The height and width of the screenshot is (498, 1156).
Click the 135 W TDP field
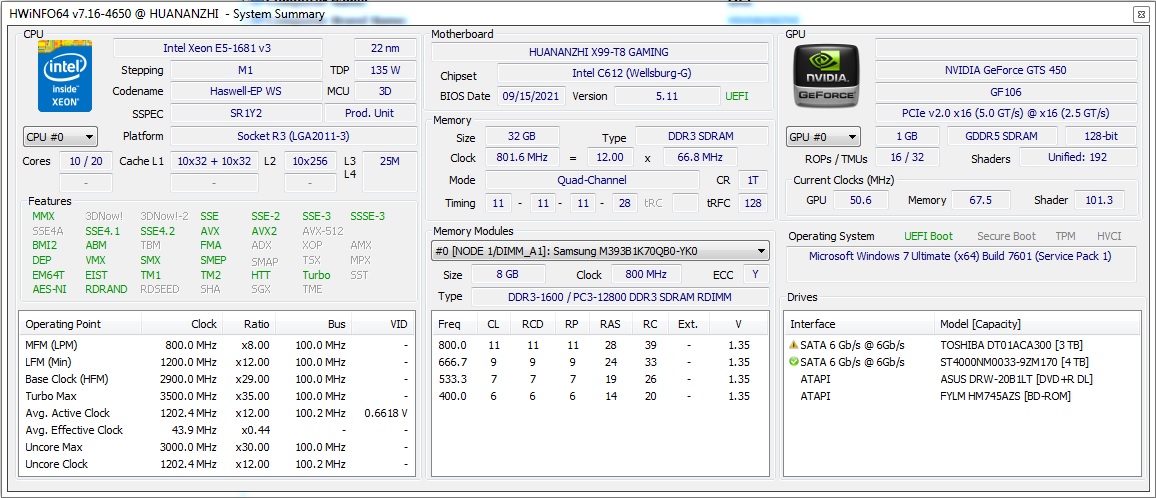386,71
